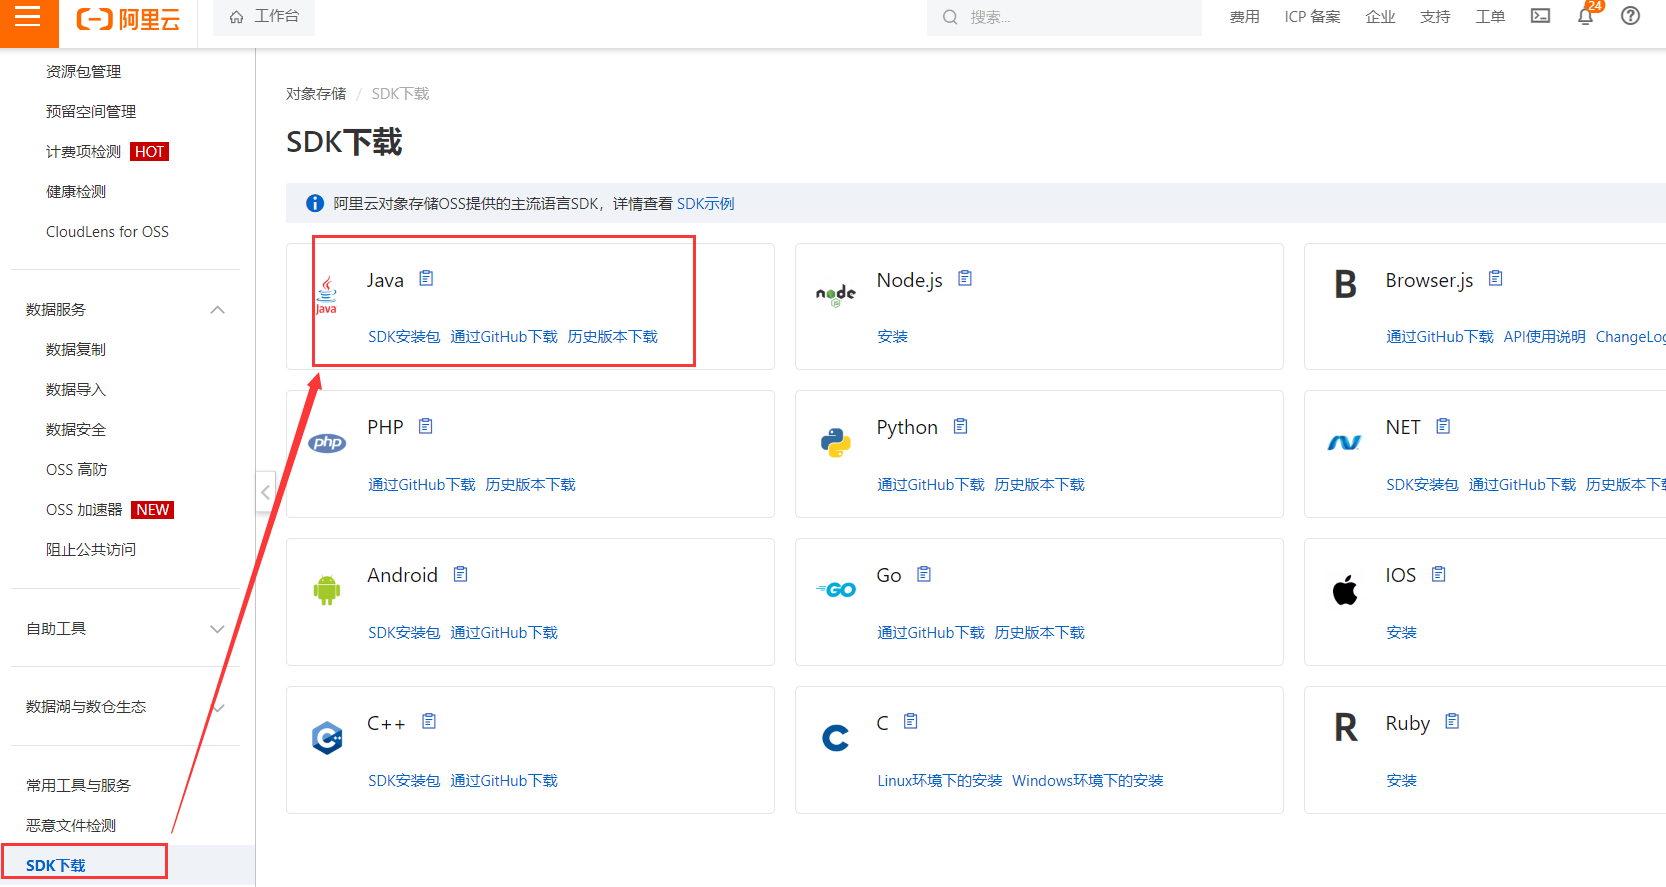Collapse the 数据服务 section

coord(217,310)
